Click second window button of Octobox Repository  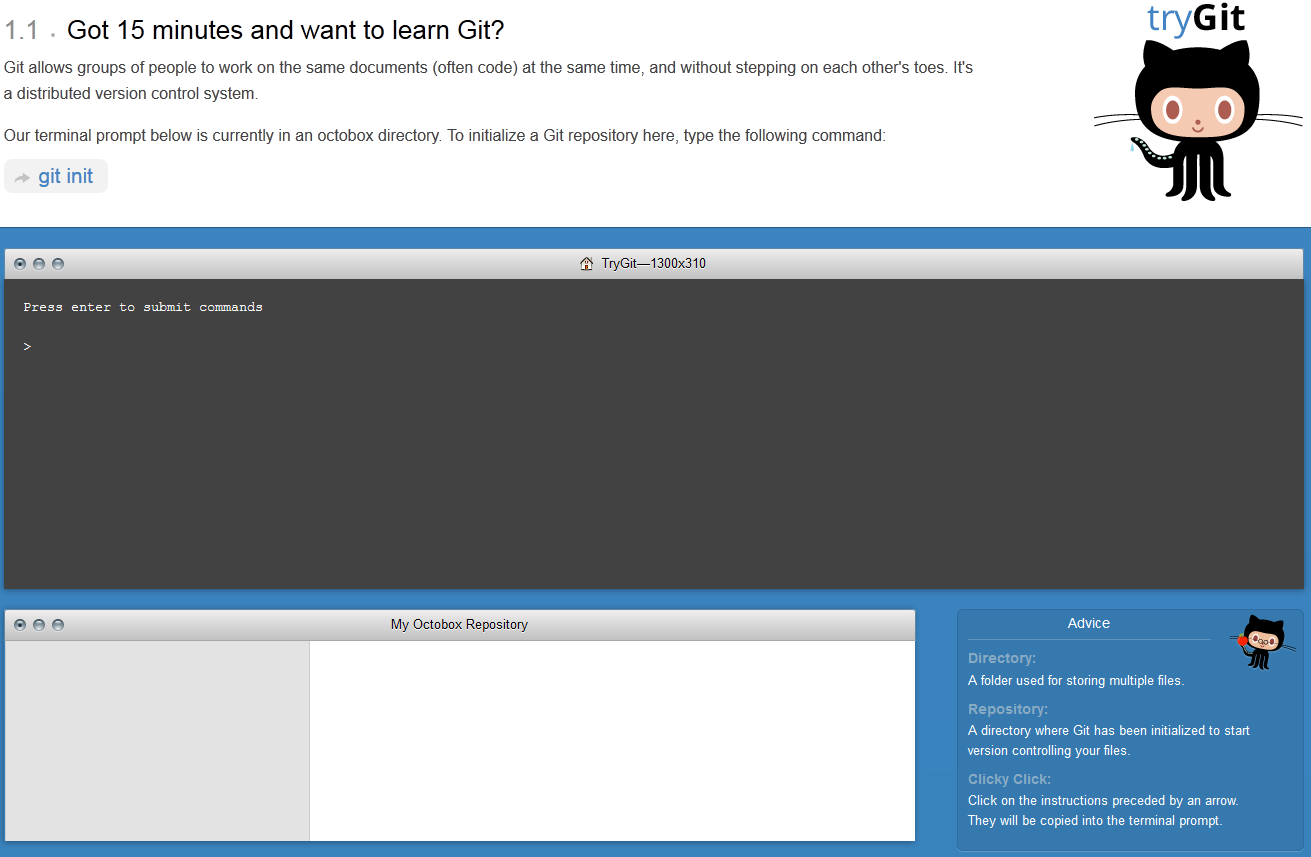pos(39,625)
